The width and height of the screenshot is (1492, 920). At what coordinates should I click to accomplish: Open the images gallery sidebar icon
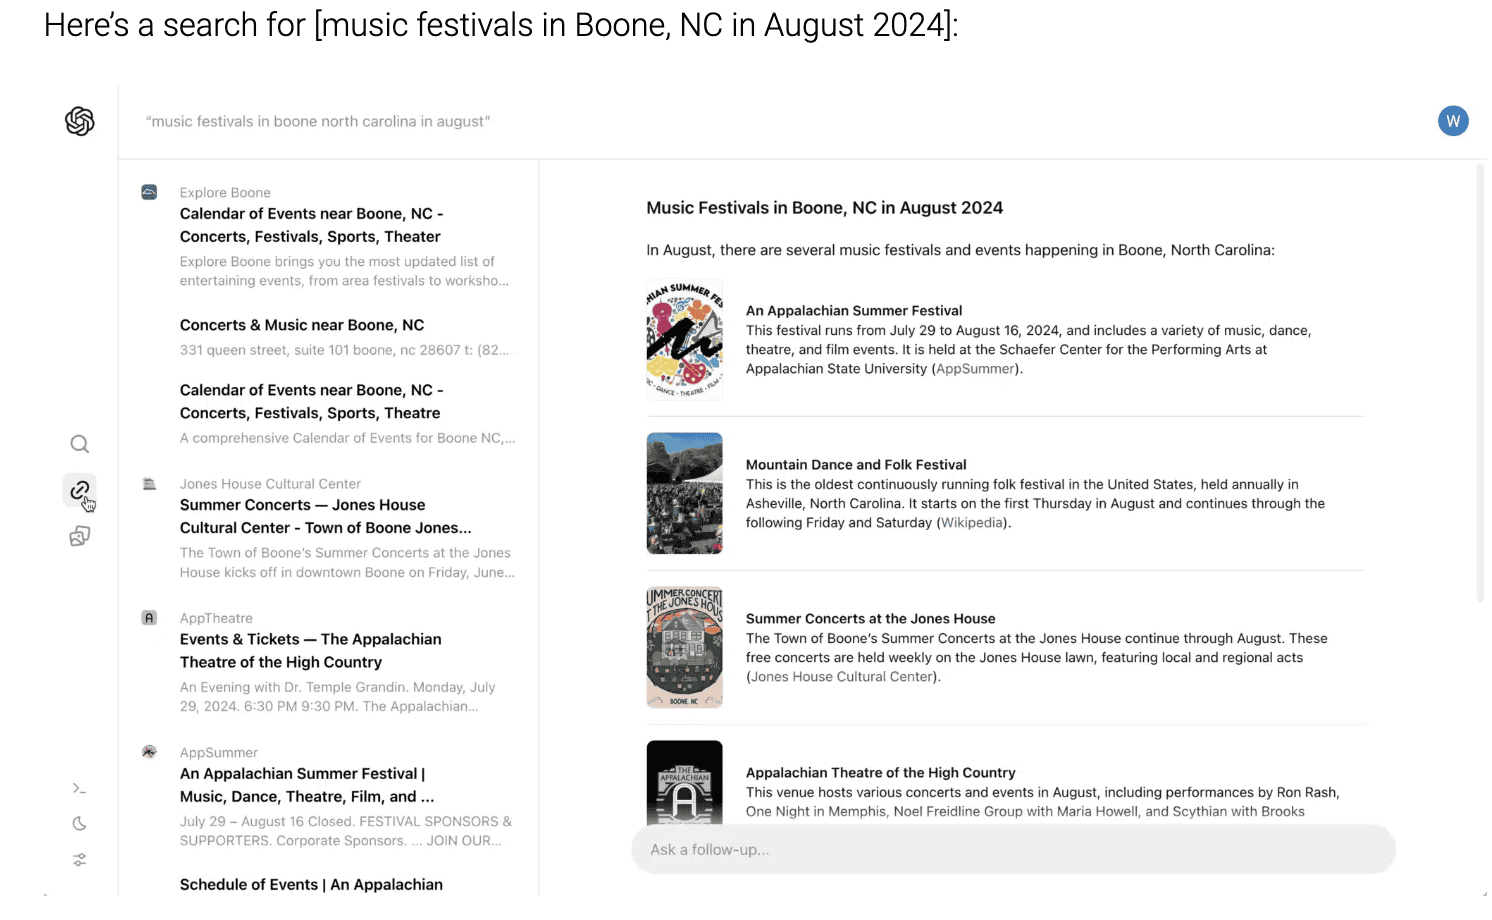click(x=80, y=537)
